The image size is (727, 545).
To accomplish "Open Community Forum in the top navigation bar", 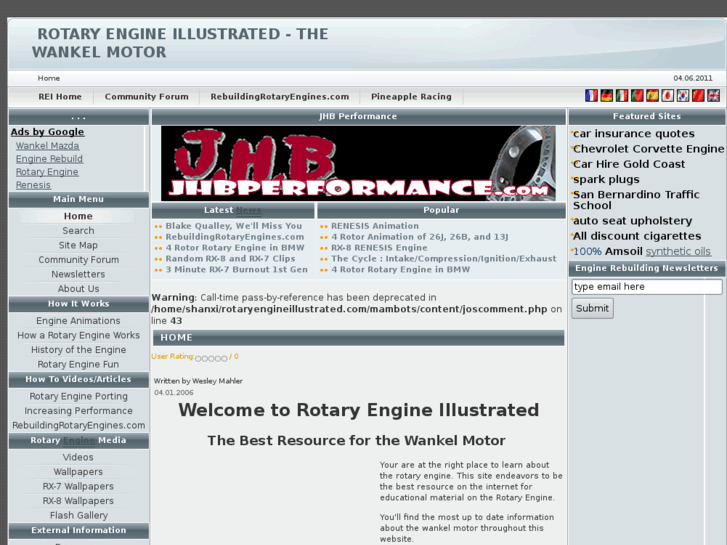I will click(x=147, y=96).
